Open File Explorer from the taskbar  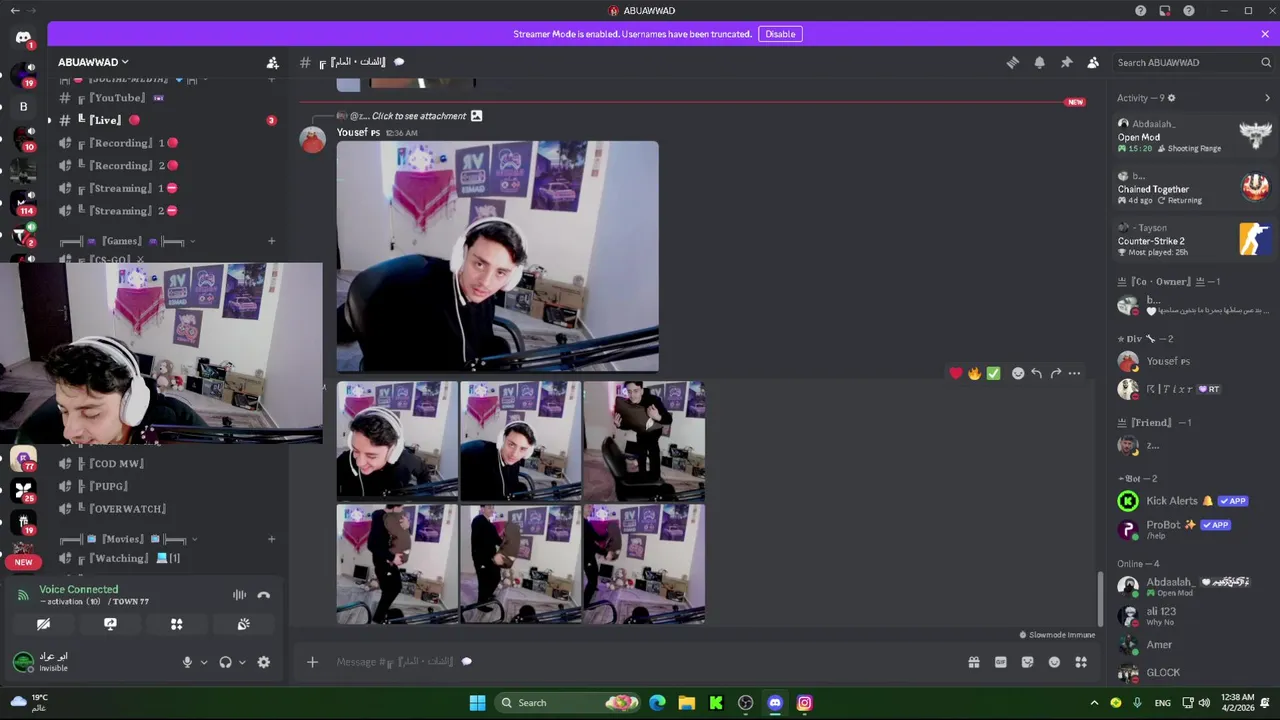click(x=686, y=703)
